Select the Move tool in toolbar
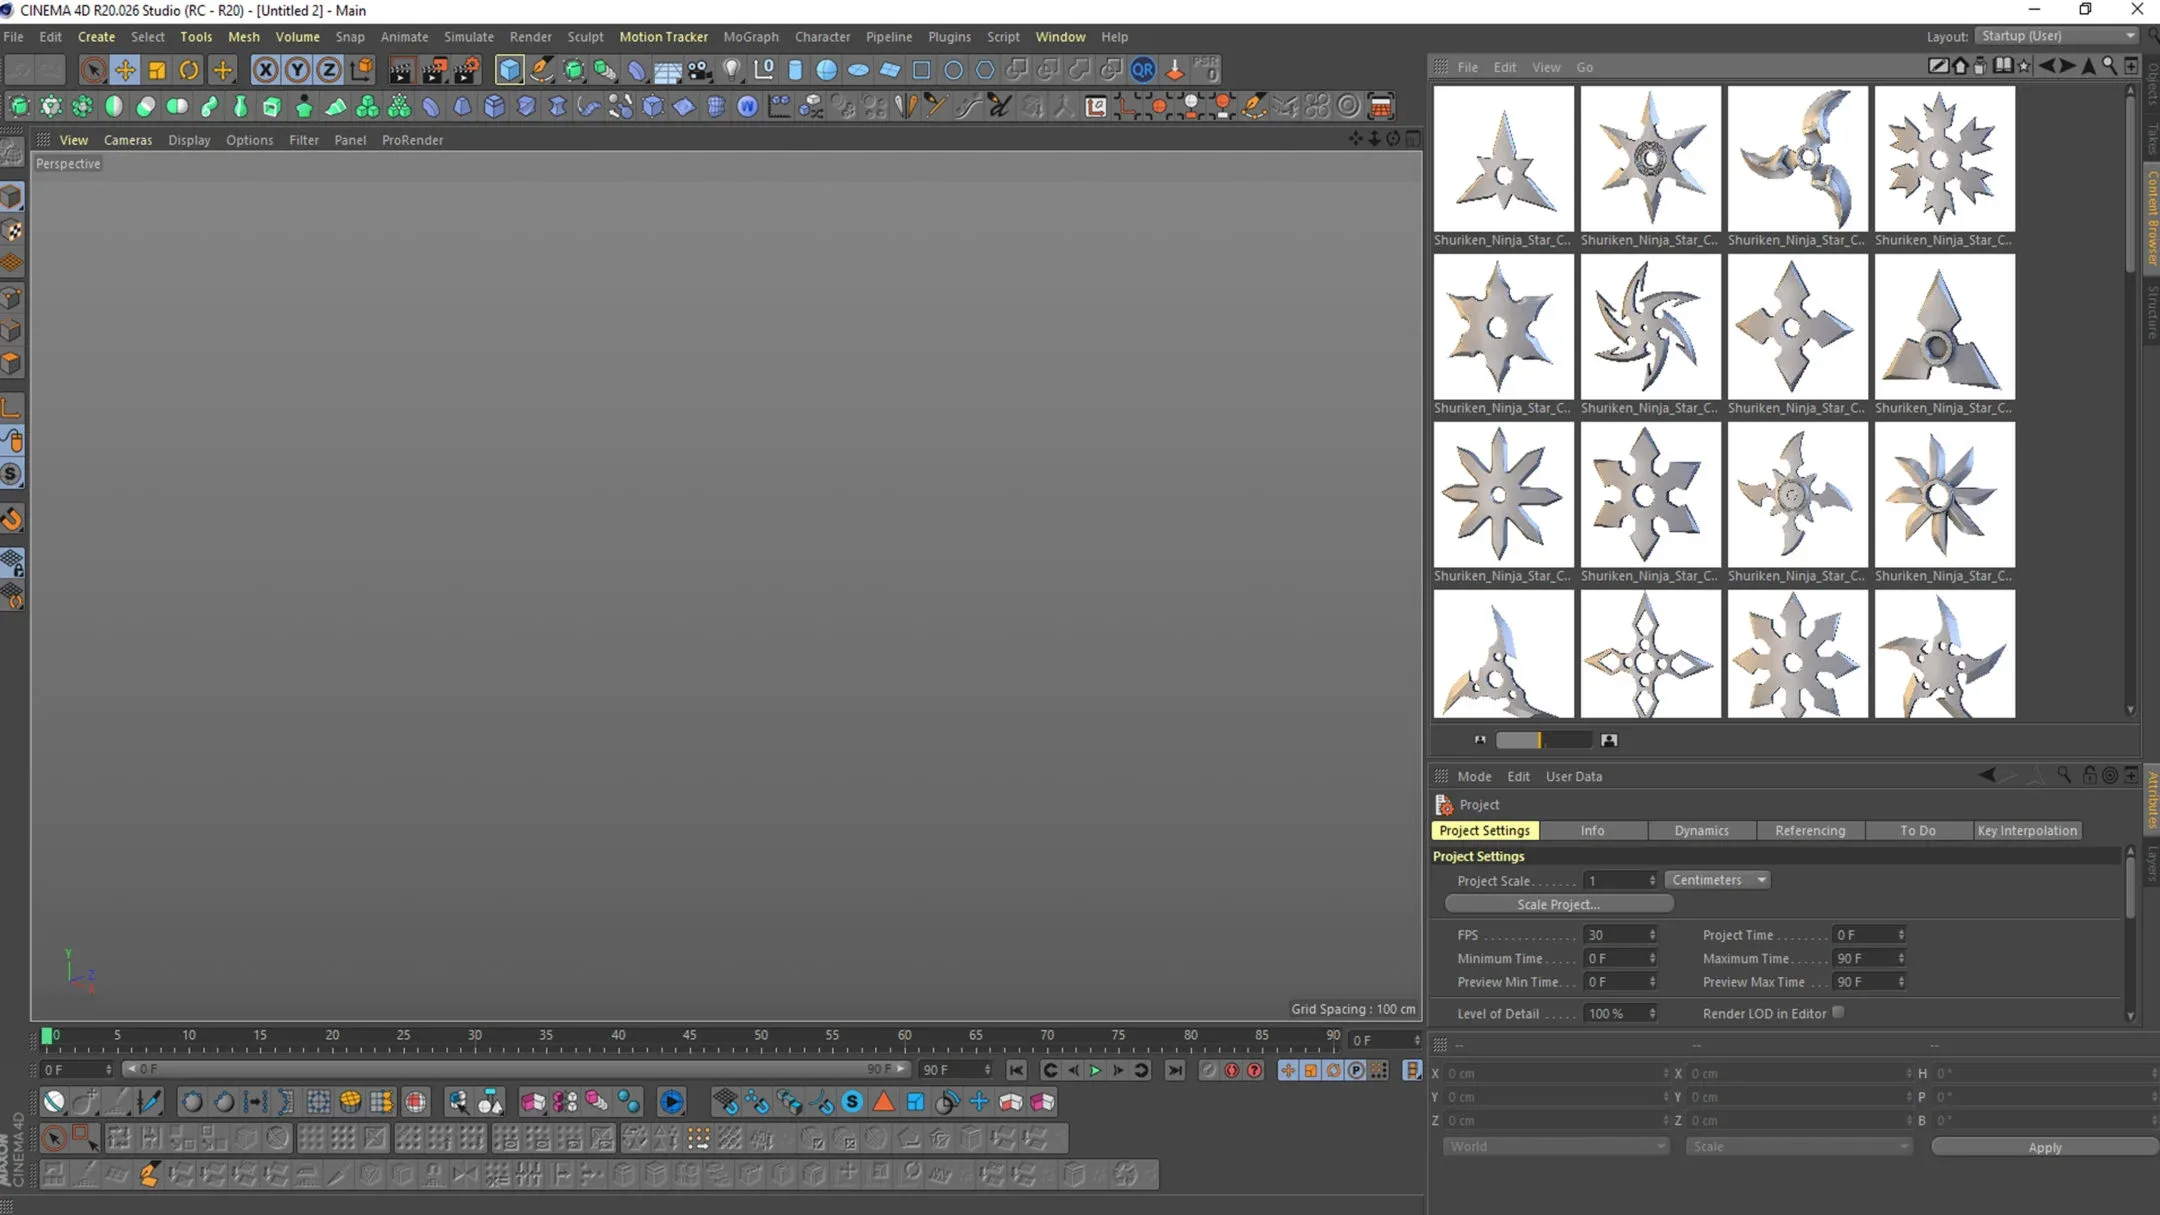Screen dimensions: 2160x1215 126,70
